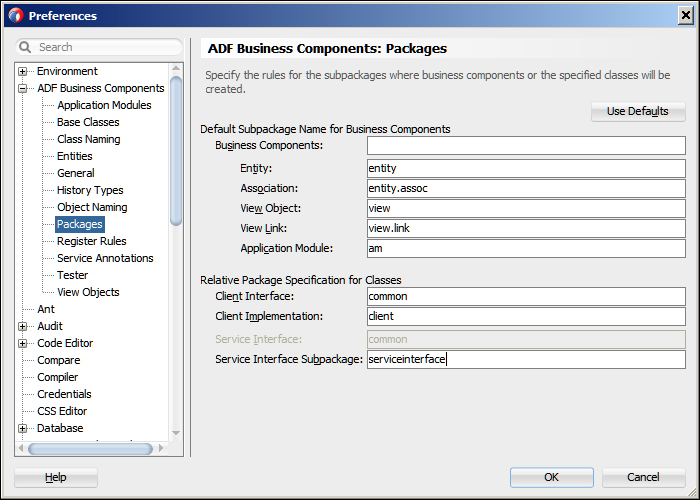
Task: Open Tester preferences
Action: (72, 275)
